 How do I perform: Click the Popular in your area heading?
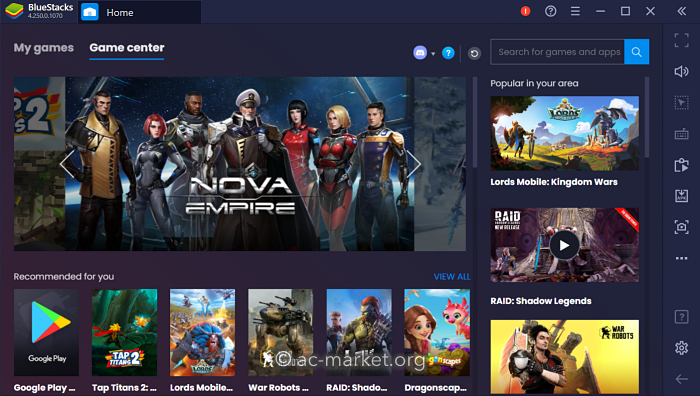[x=534, y=83]
